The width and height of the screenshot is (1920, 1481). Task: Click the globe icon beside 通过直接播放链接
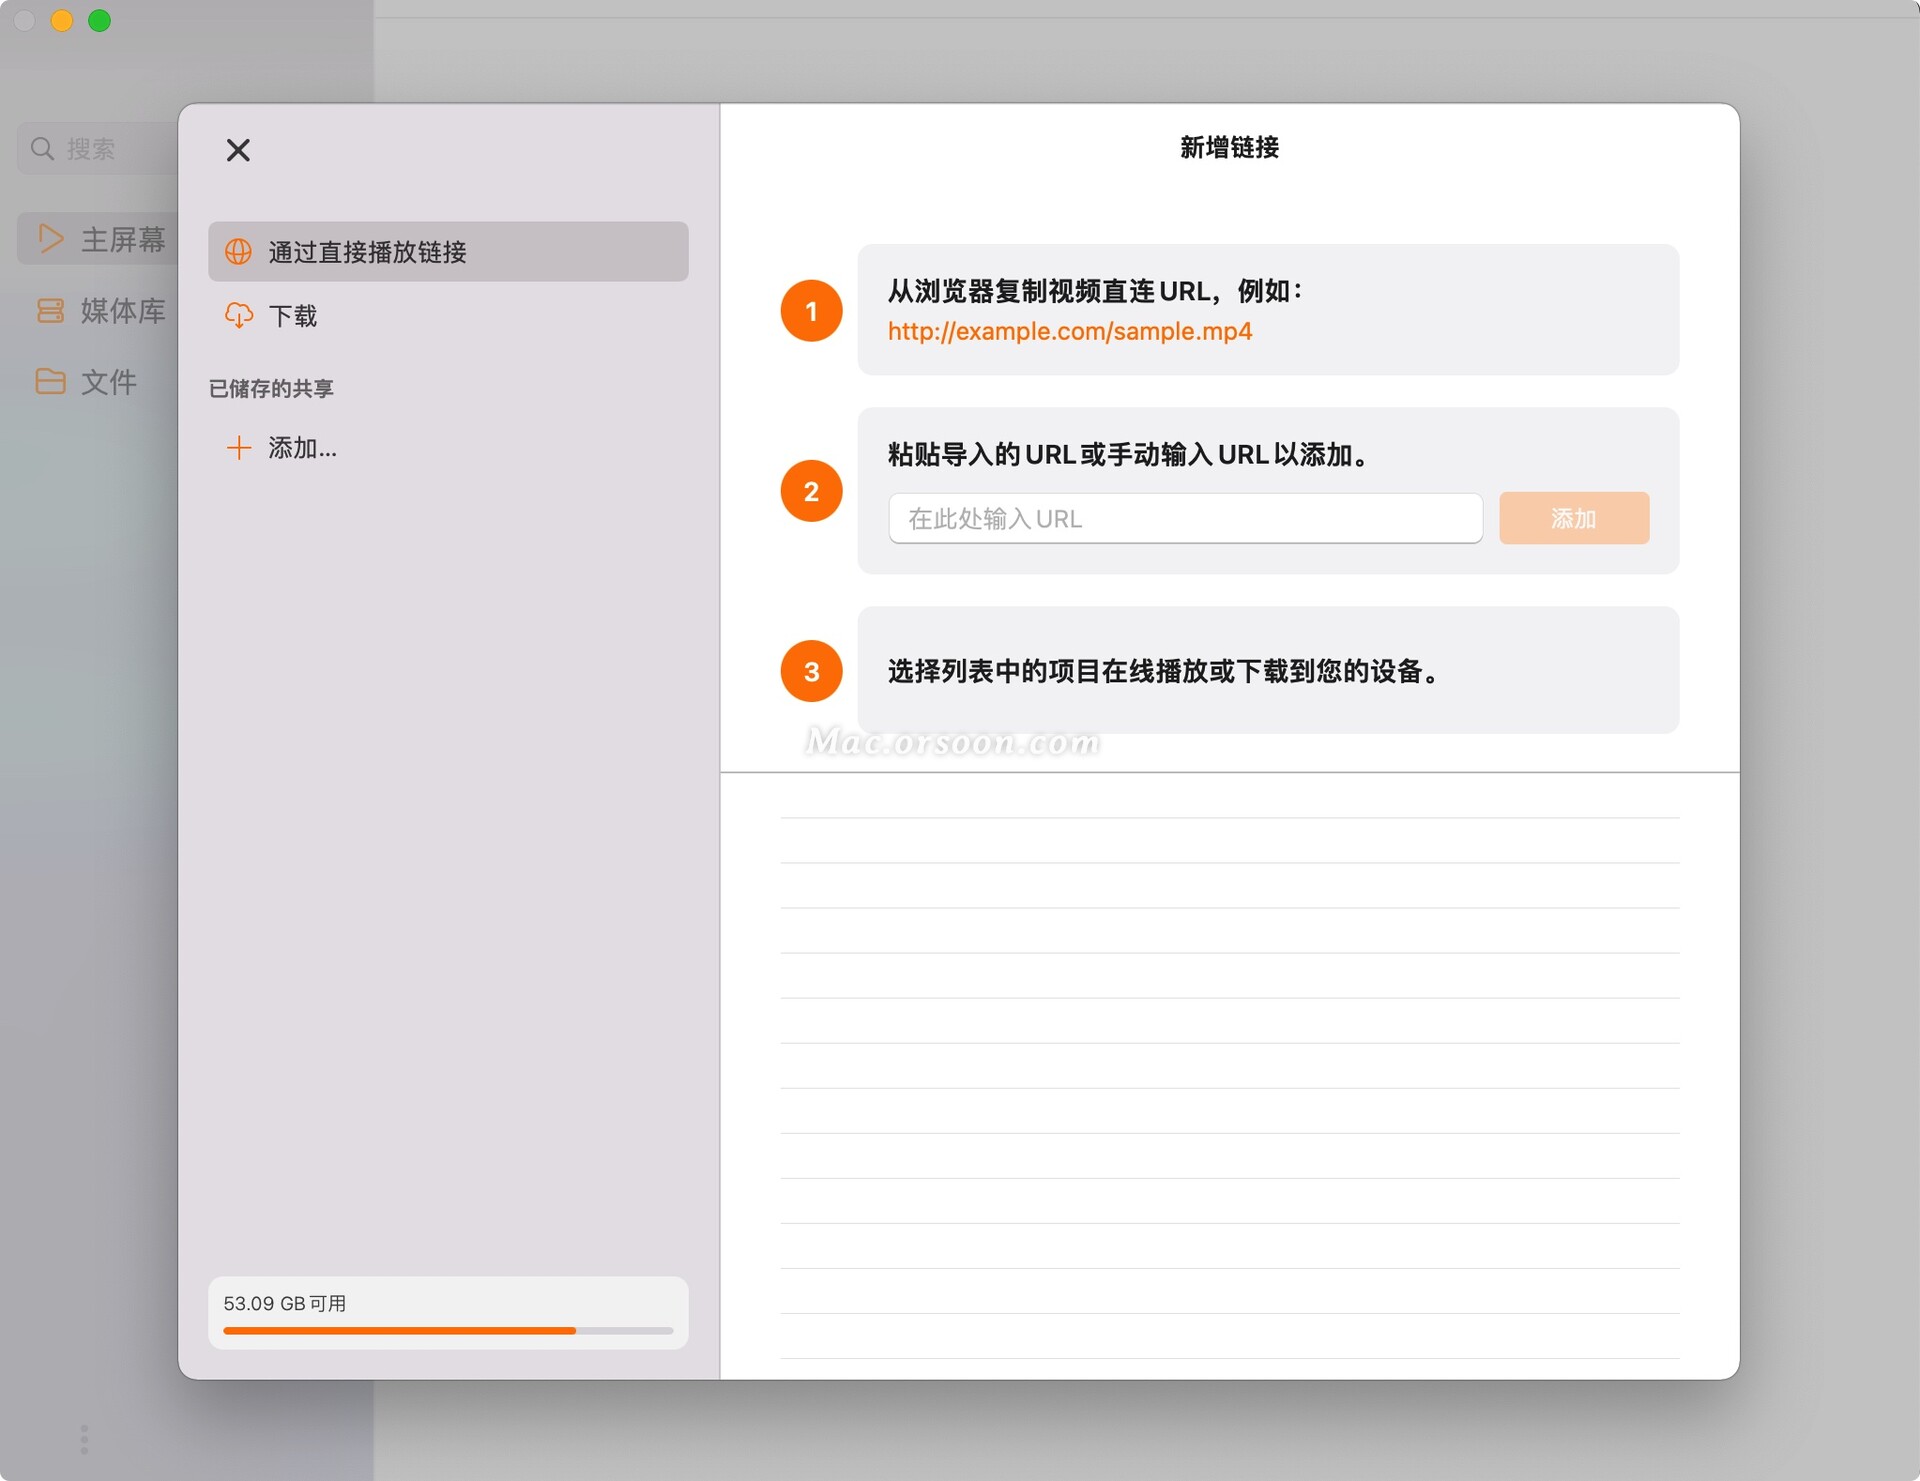238,251
